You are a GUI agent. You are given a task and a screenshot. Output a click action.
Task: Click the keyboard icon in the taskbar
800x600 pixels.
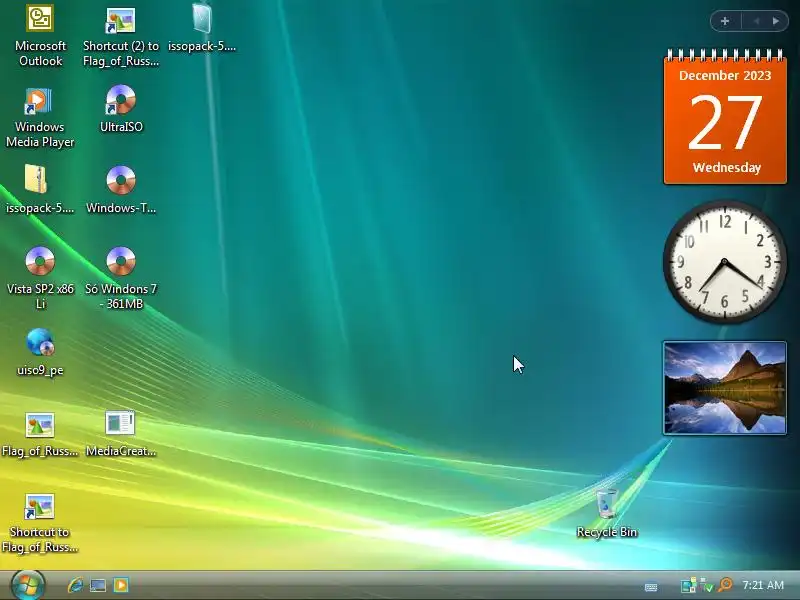coord(651,587)
